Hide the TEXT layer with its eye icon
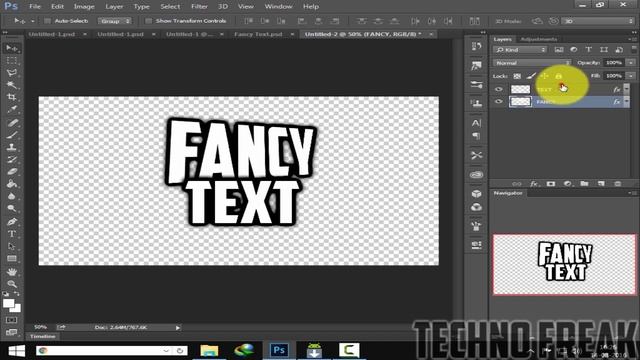The height and width of the screenshot is (360, 640). tap(499, 89)
